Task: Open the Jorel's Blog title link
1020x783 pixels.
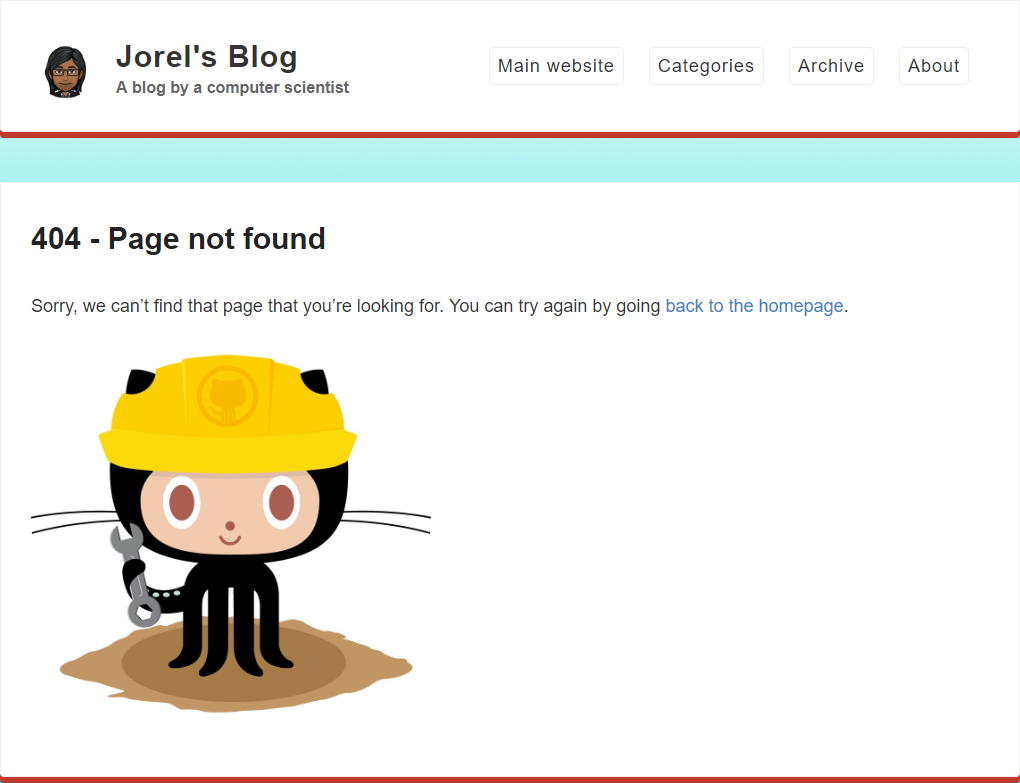Action: click(207, 57)
